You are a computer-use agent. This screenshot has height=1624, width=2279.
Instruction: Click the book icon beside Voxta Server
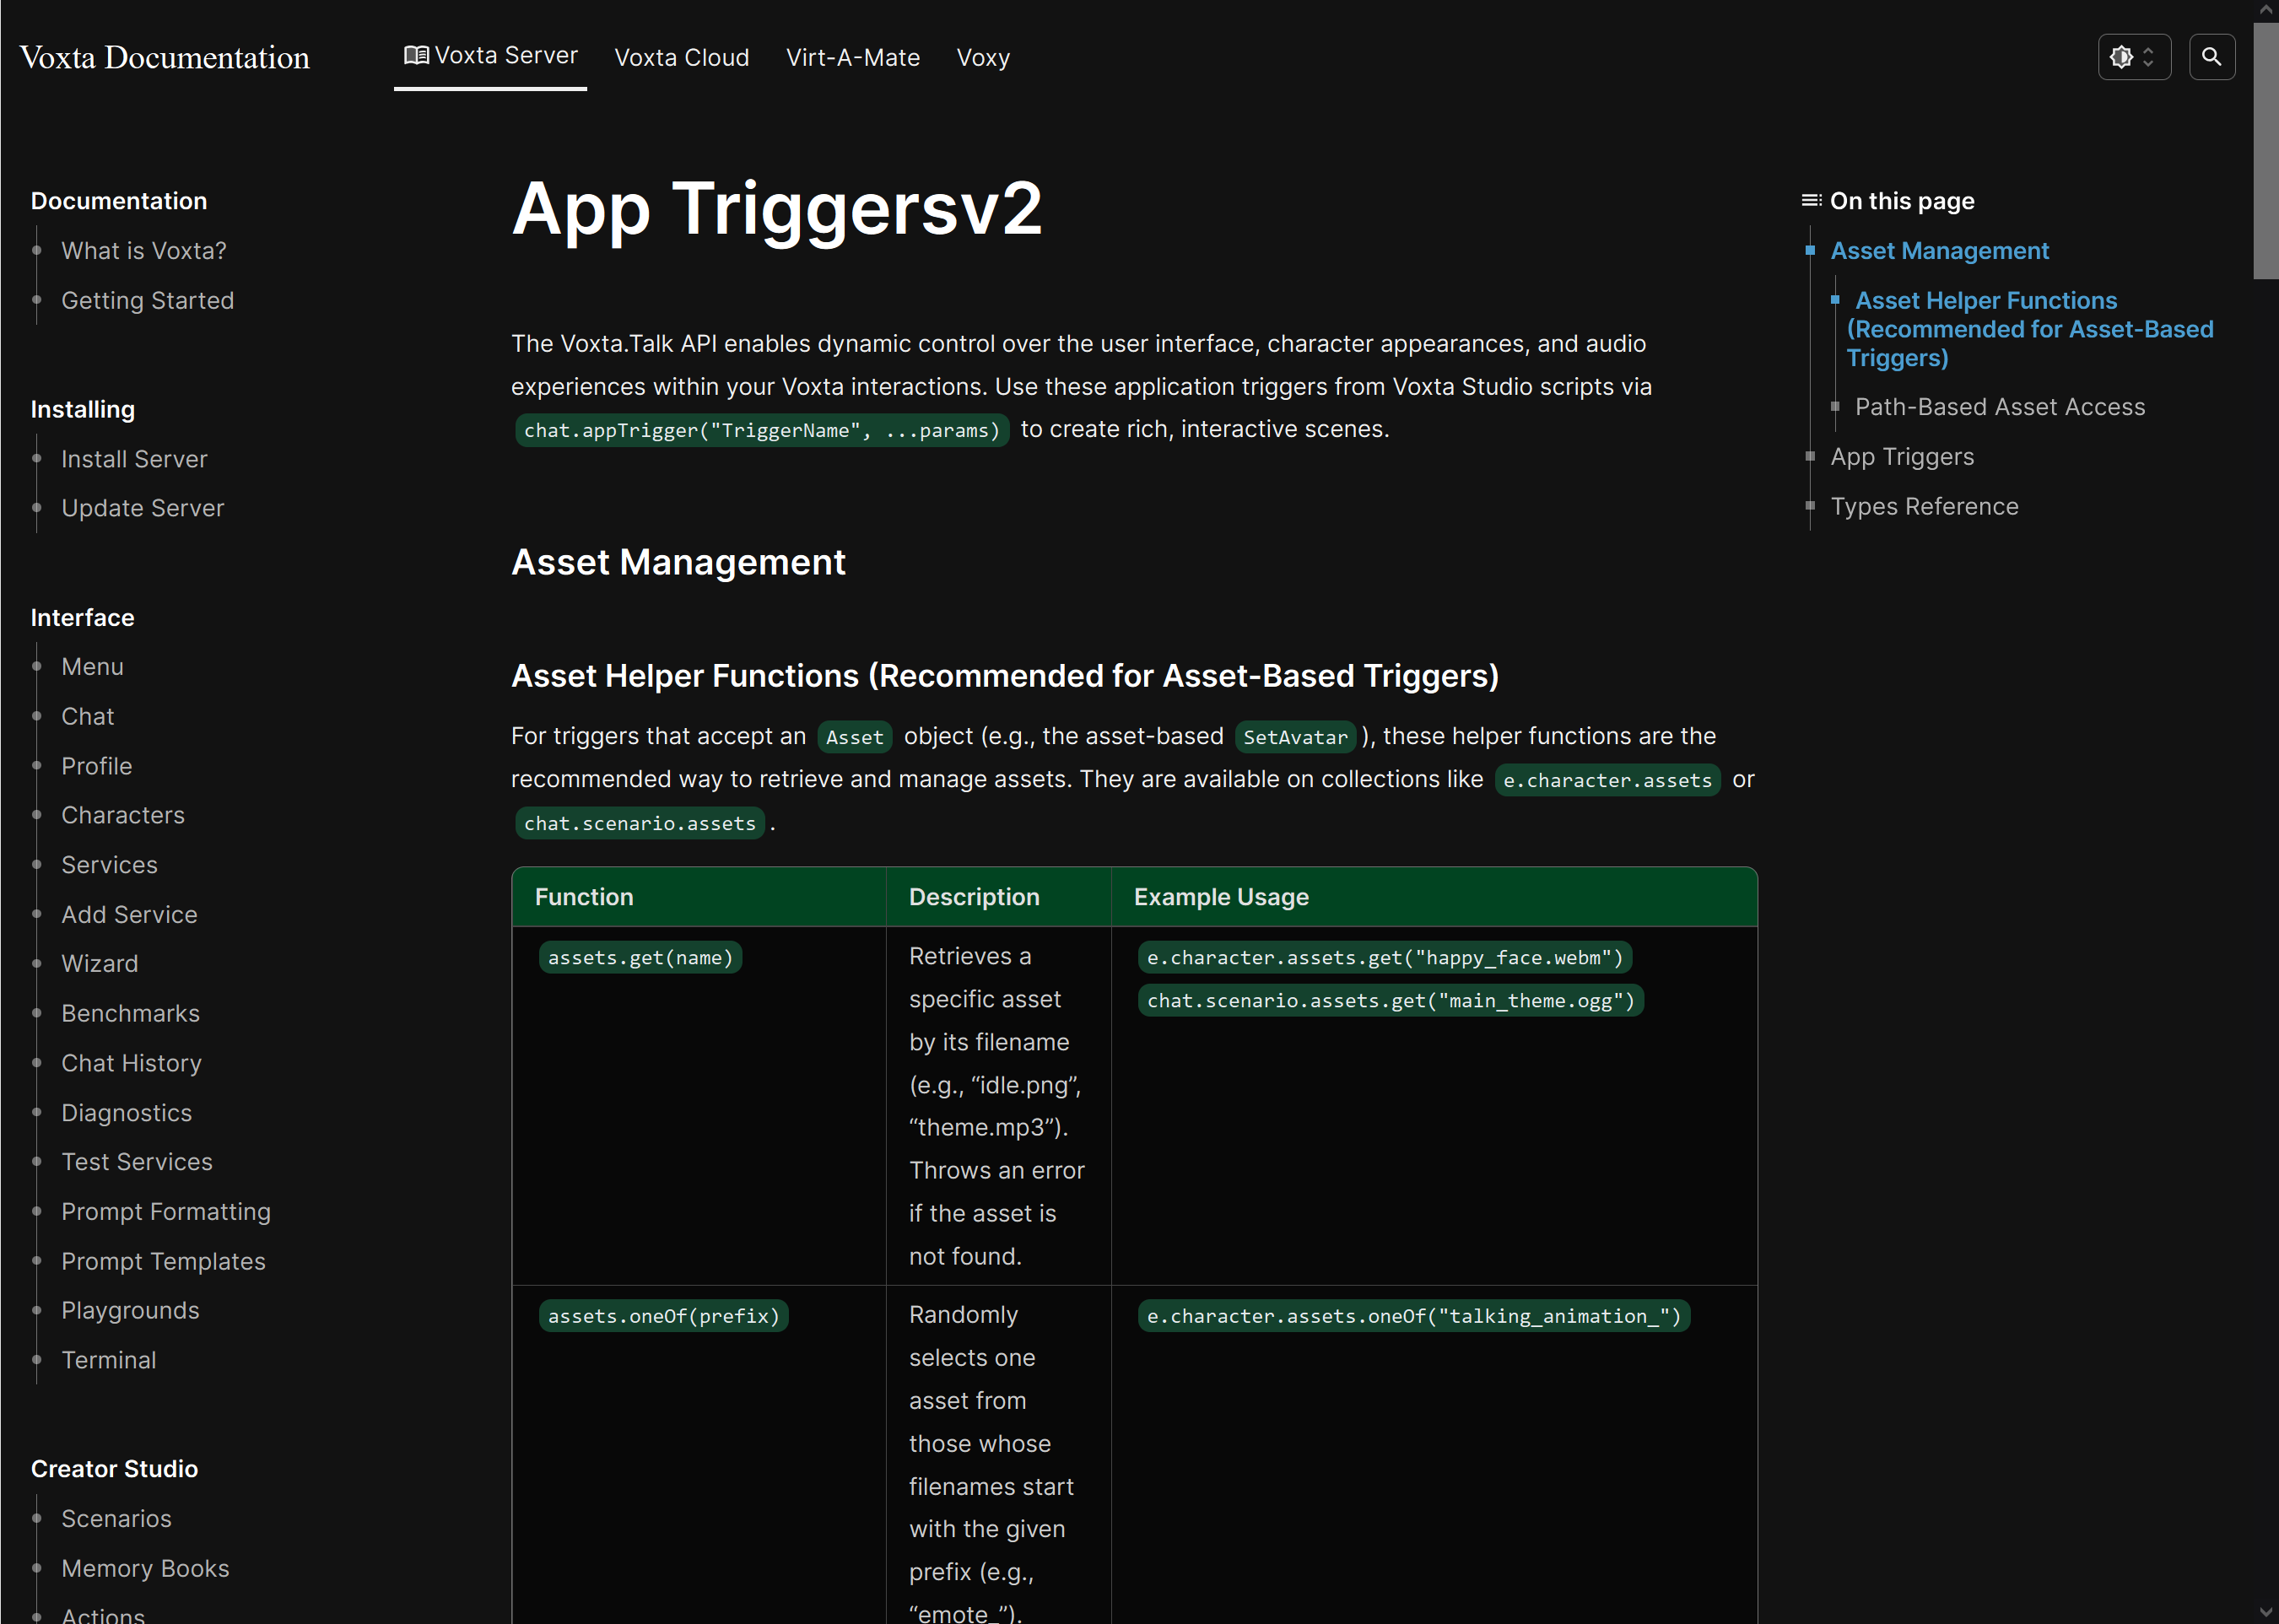coord(416,55)
